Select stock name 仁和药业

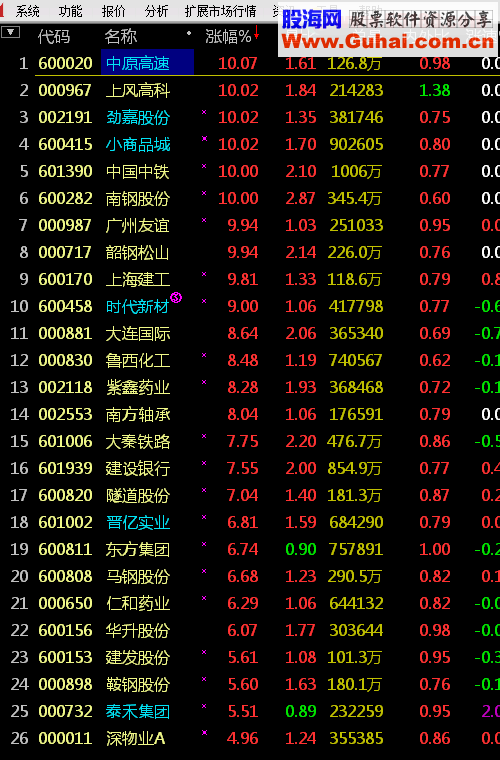pos(138,603)
